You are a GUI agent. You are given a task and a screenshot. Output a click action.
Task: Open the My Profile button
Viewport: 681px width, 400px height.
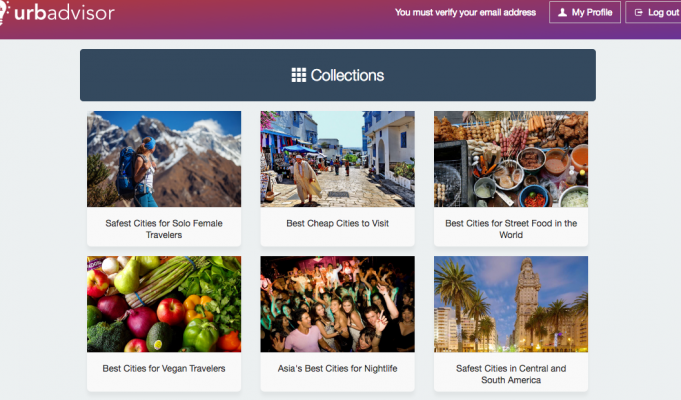pyautogui.click(x=585, y=13)
